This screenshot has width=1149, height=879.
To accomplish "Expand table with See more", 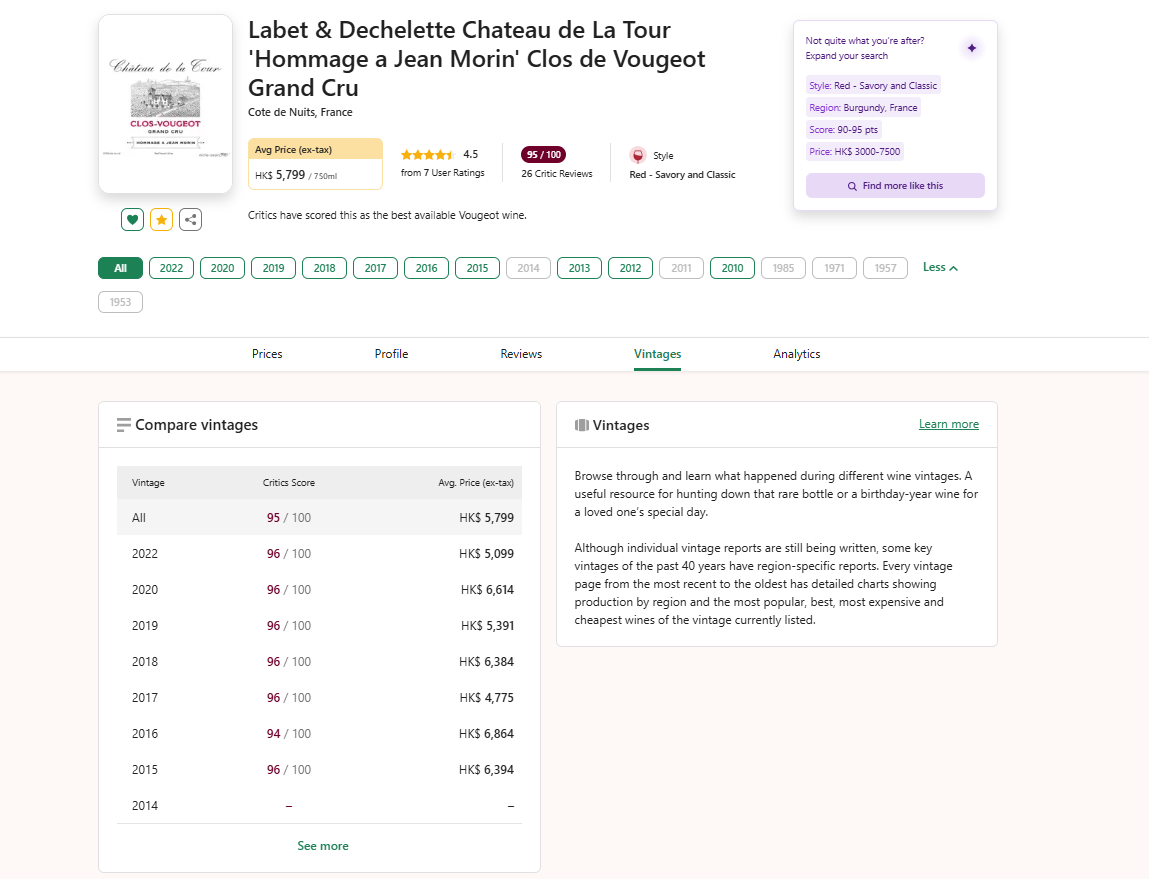I will 323,846.
